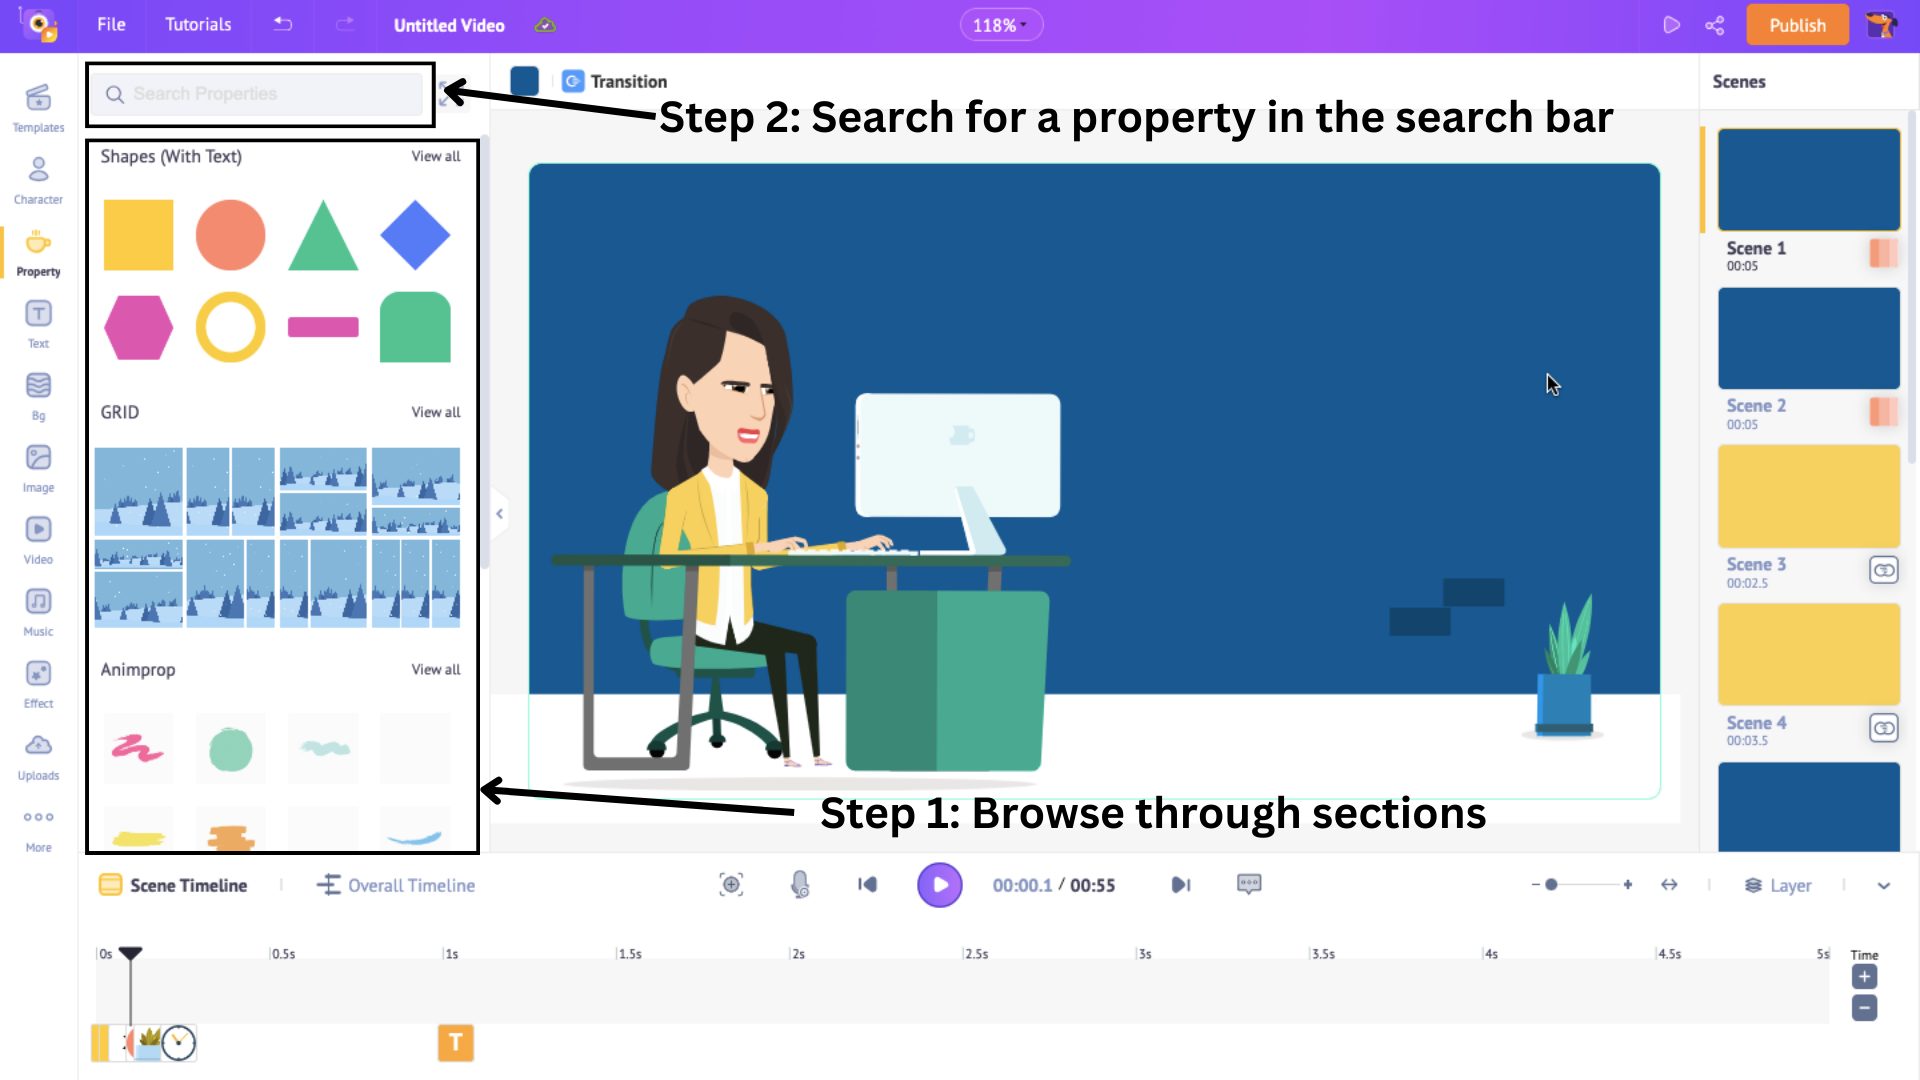1920x1080 pixels.
Task: Click search bar to find property
Action: coord(261,94)
